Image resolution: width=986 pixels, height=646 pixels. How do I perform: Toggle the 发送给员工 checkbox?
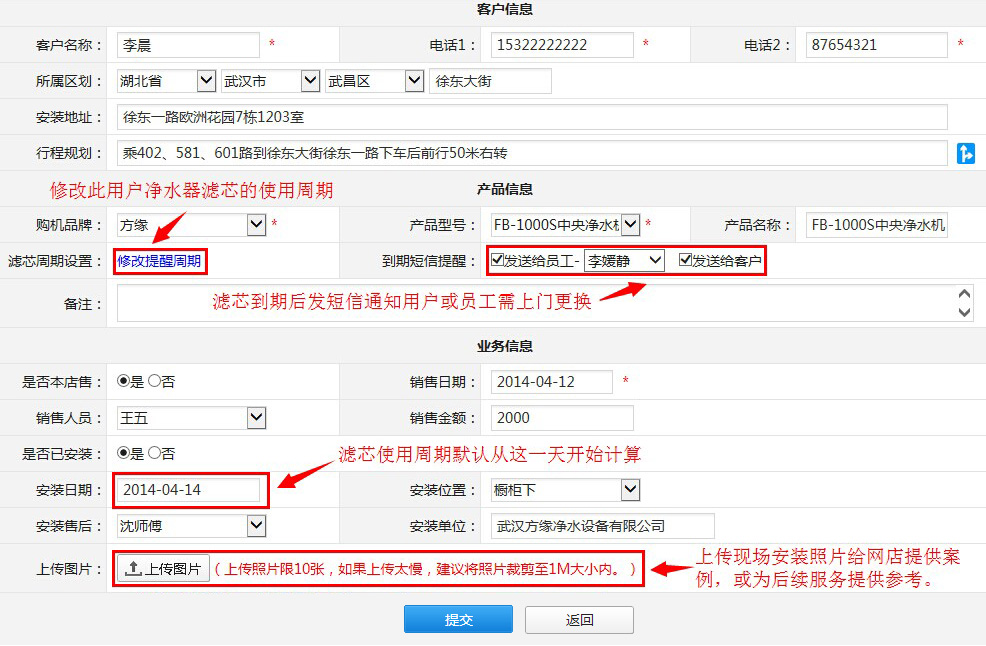(x=497, y=261)
